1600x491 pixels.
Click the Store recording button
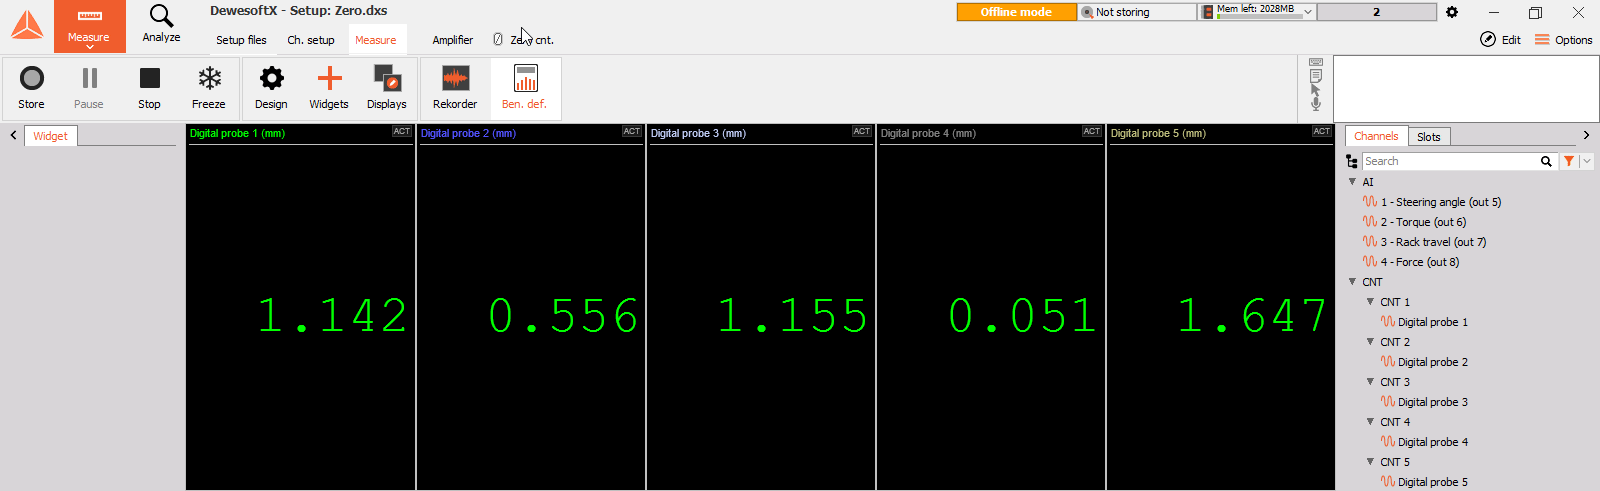tap(32, 88)
